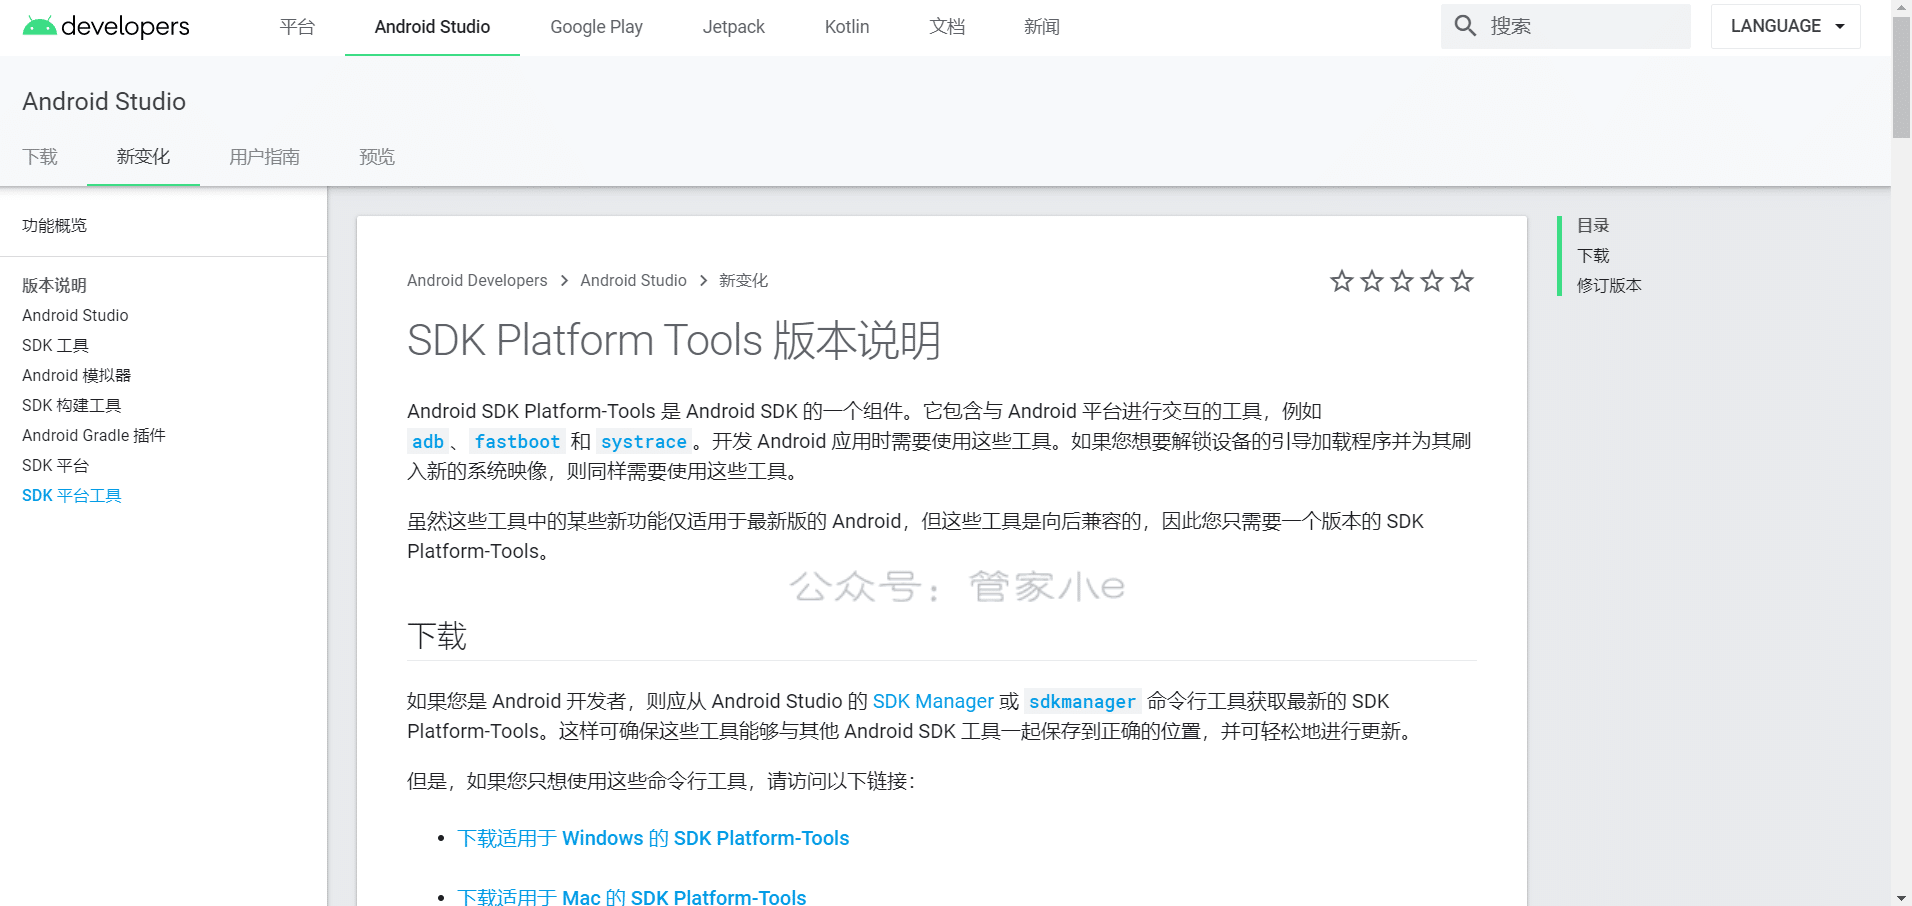Screen dimensions: 1912x906
Task: Click the vertical scrollbar thumb
Action: [x=1901, y=78]
